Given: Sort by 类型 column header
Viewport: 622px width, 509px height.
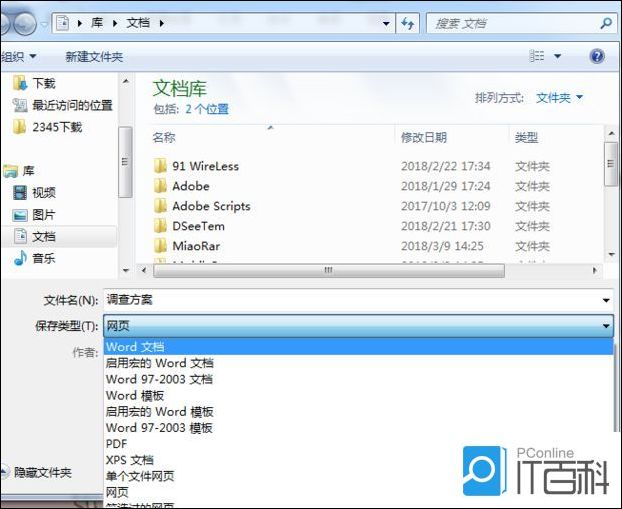Looking at the screenshot, I should click(x=526, y=138).
